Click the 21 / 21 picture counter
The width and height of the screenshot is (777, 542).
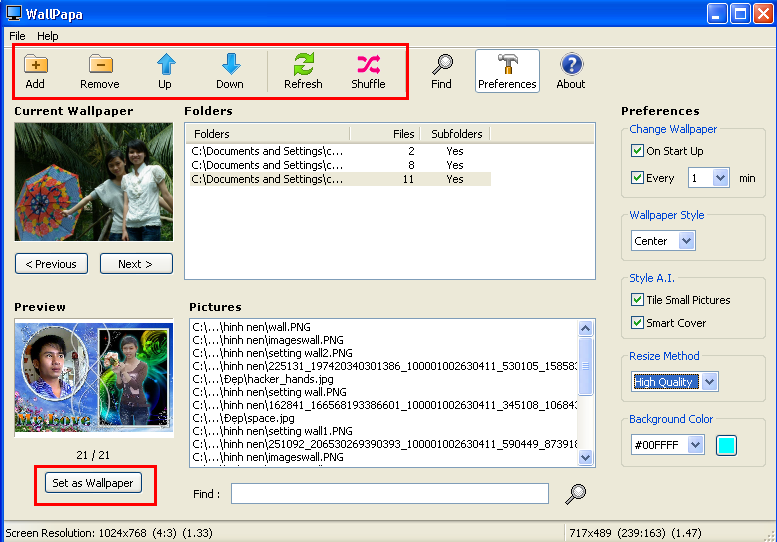(93, 455)
